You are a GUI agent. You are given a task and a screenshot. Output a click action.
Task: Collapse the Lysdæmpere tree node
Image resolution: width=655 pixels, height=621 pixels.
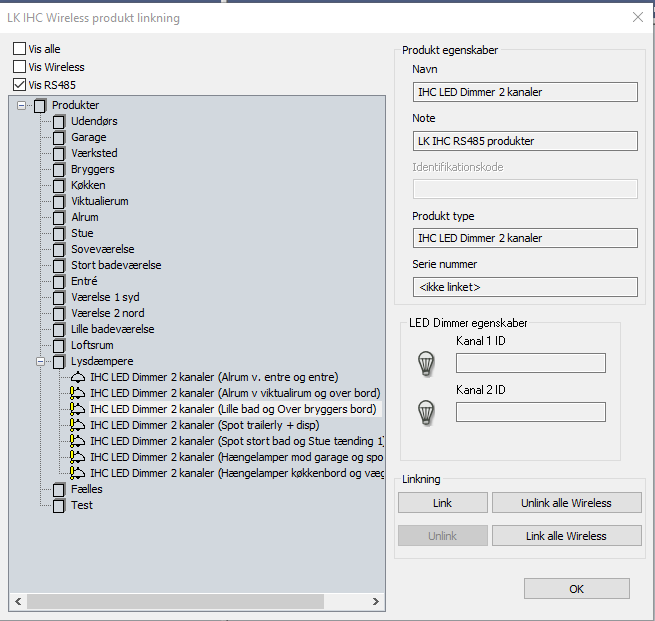click(40, 361)
